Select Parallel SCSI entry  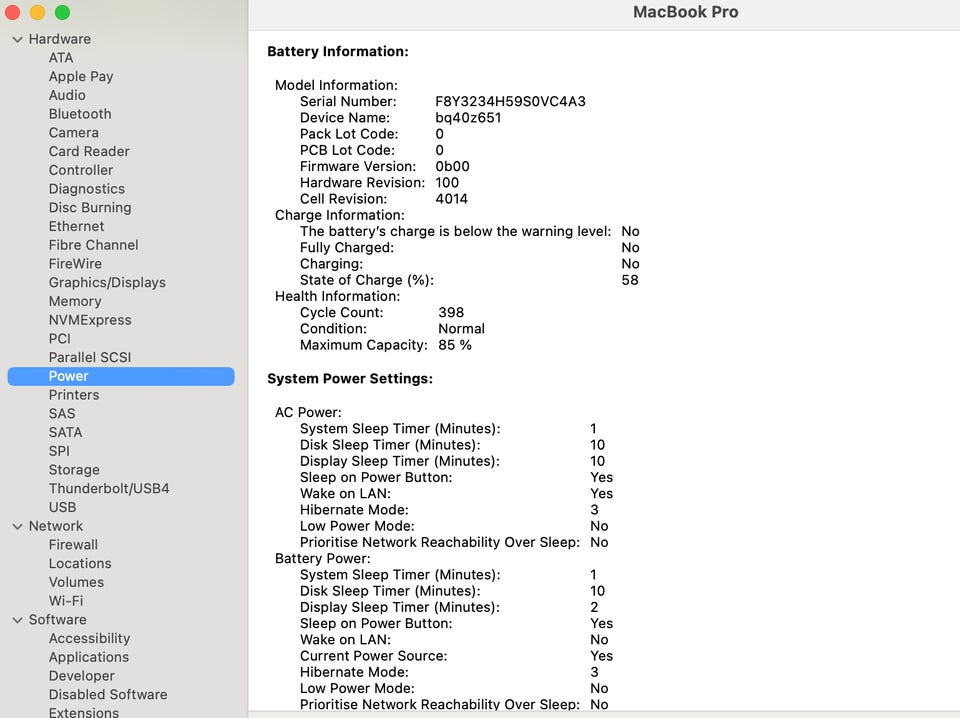90,357
